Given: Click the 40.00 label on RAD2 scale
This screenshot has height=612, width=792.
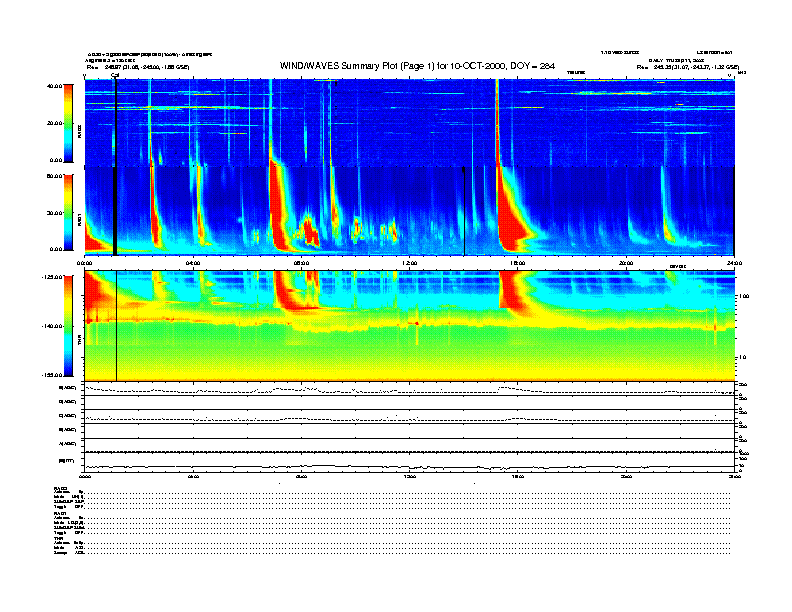Looking at the screenshot, I should tap(54, 86).
